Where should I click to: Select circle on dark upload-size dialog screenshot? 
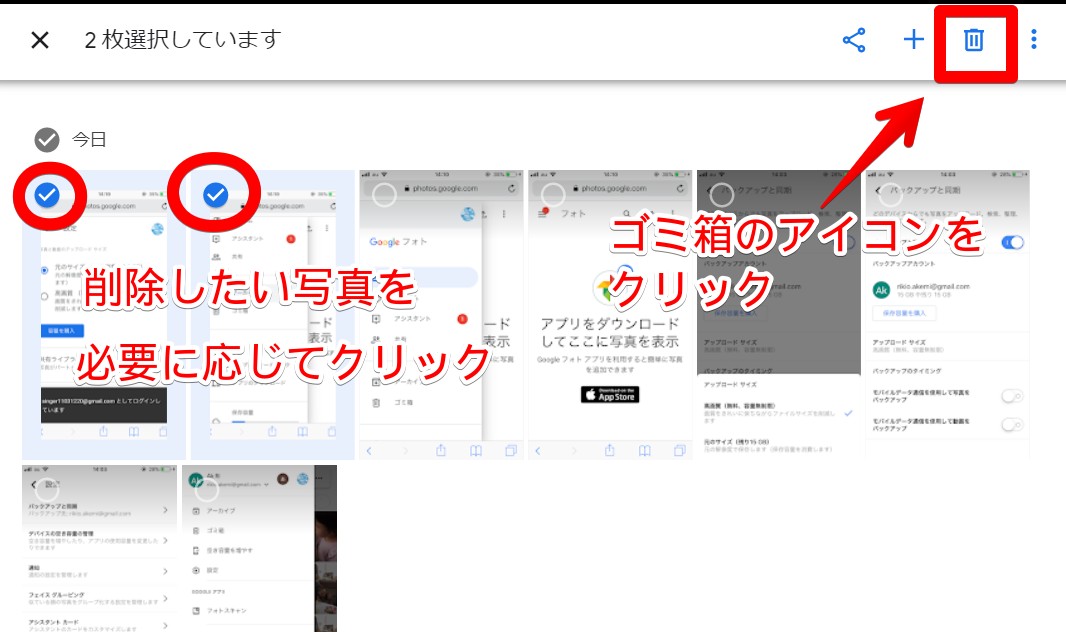click(x=721, y=195)
